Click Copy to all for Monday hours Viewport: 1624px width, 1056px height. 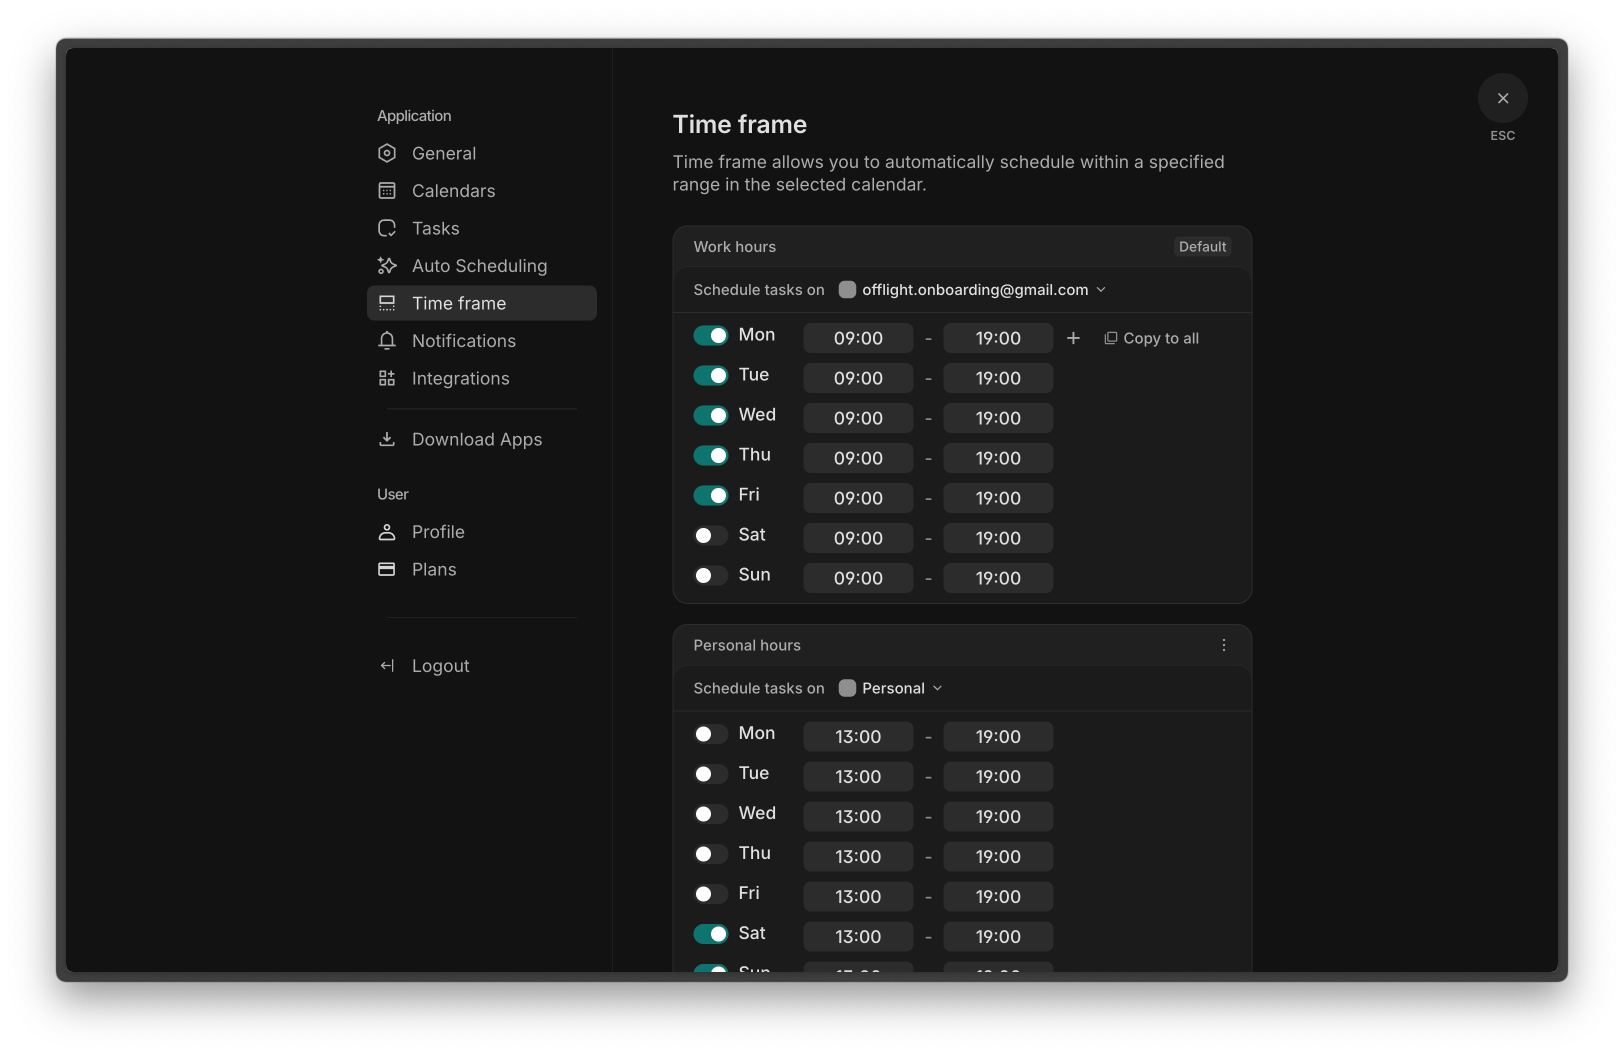pos(1151,338)
